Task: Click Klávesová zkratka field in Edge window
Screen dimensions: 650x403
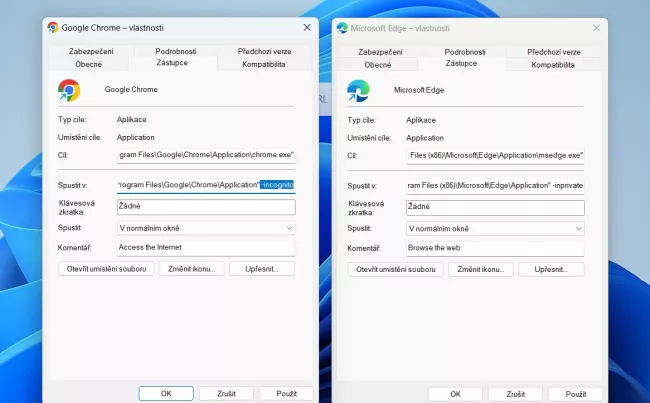Action: click(x=495, y=207)
